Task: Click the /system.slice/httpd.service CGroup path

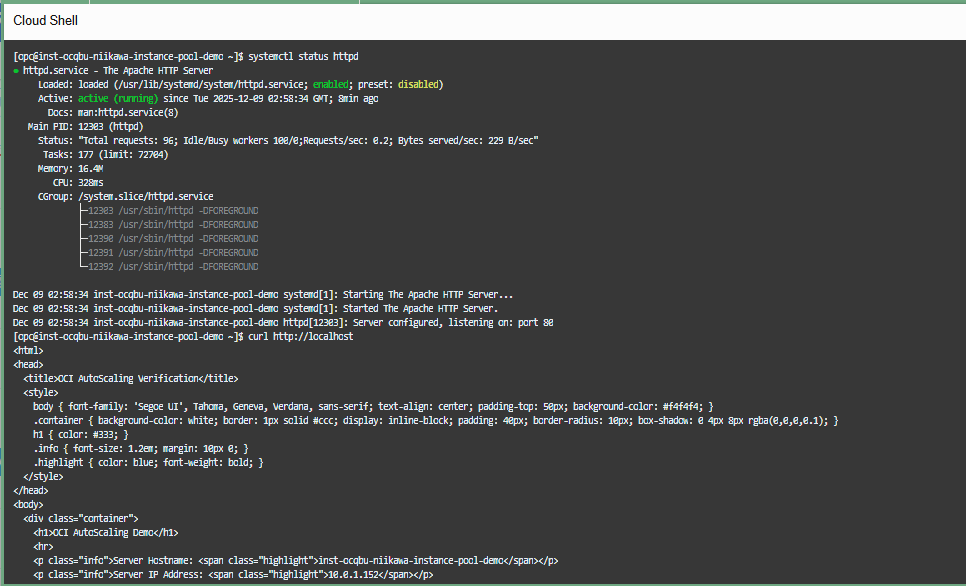Action: click(x=145, y=197)
